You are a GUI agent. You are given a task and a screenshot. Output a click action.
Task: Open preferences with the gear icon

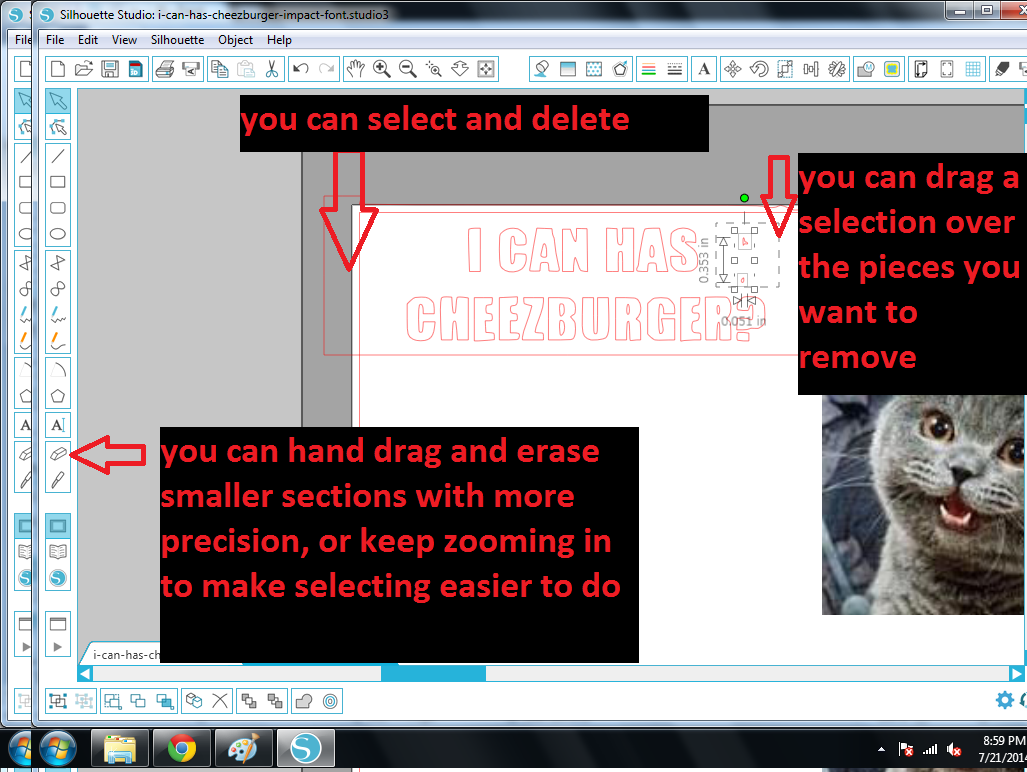point(1004,700)
